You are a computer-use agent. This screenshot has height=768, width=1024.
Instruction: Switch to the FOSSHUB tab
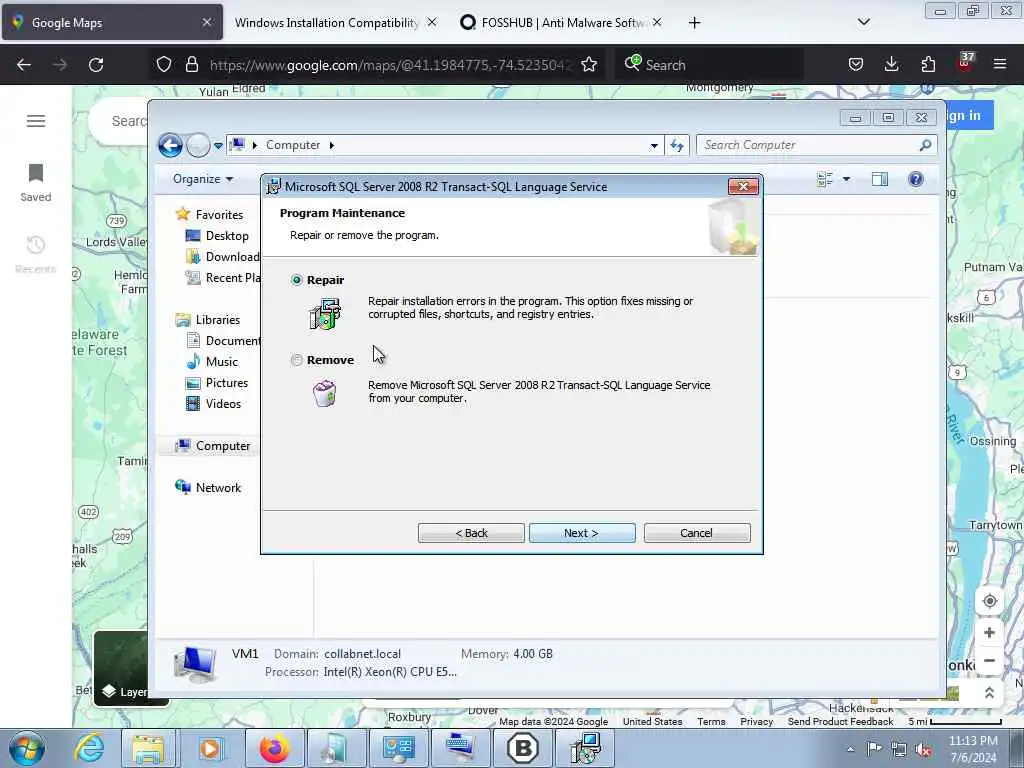[x=562, y=22]
